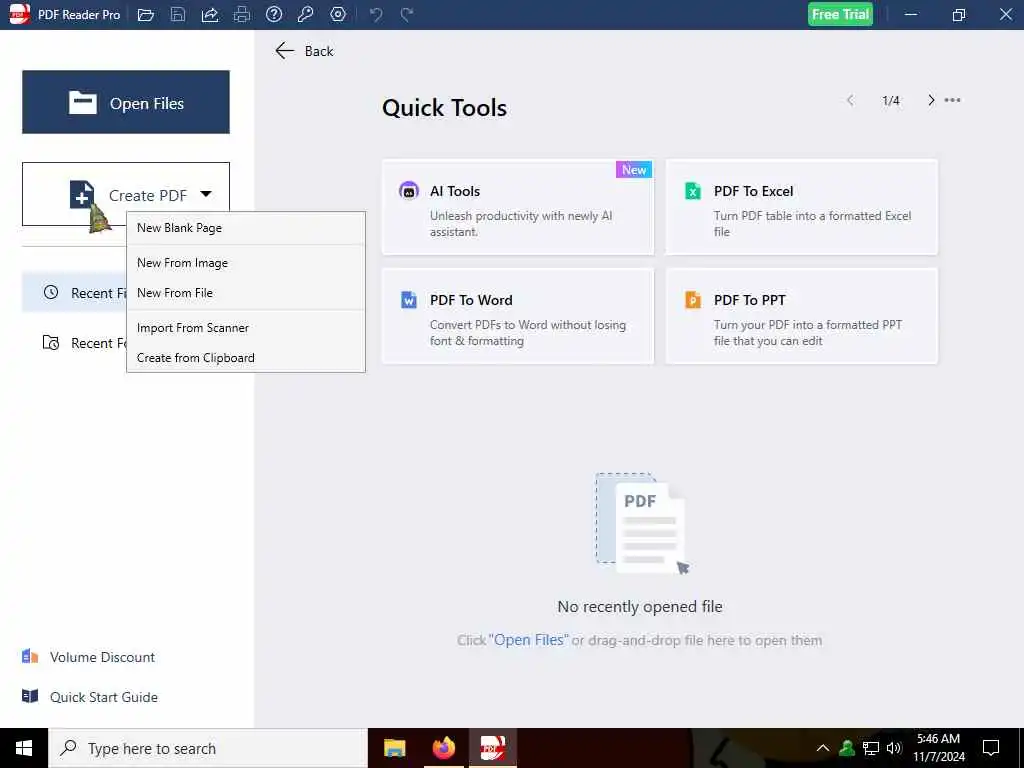The height and width of the screenshot is (768, 1024).
Task: Click the volume speaker tray icon
Action: tap(895, 748)
